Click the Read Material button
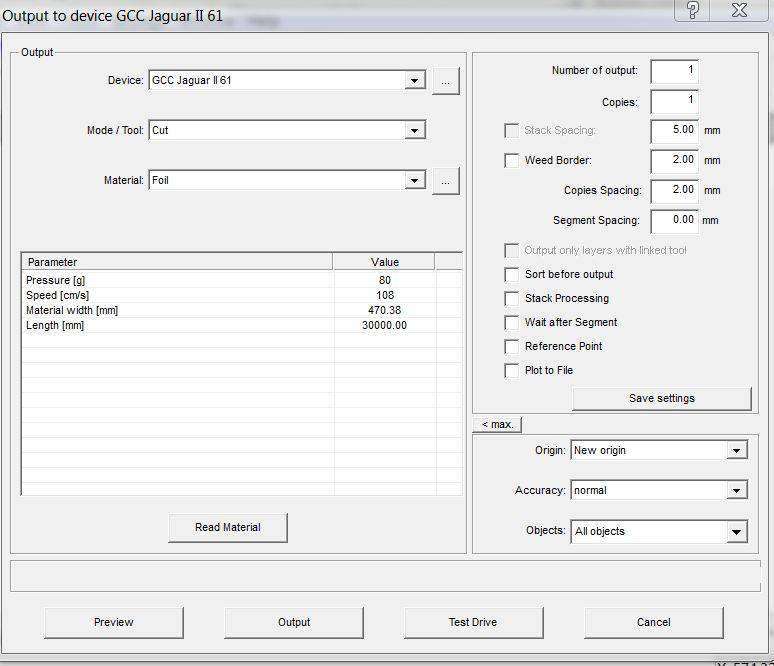The image size is (774, 666). click(x=228, y=527)
